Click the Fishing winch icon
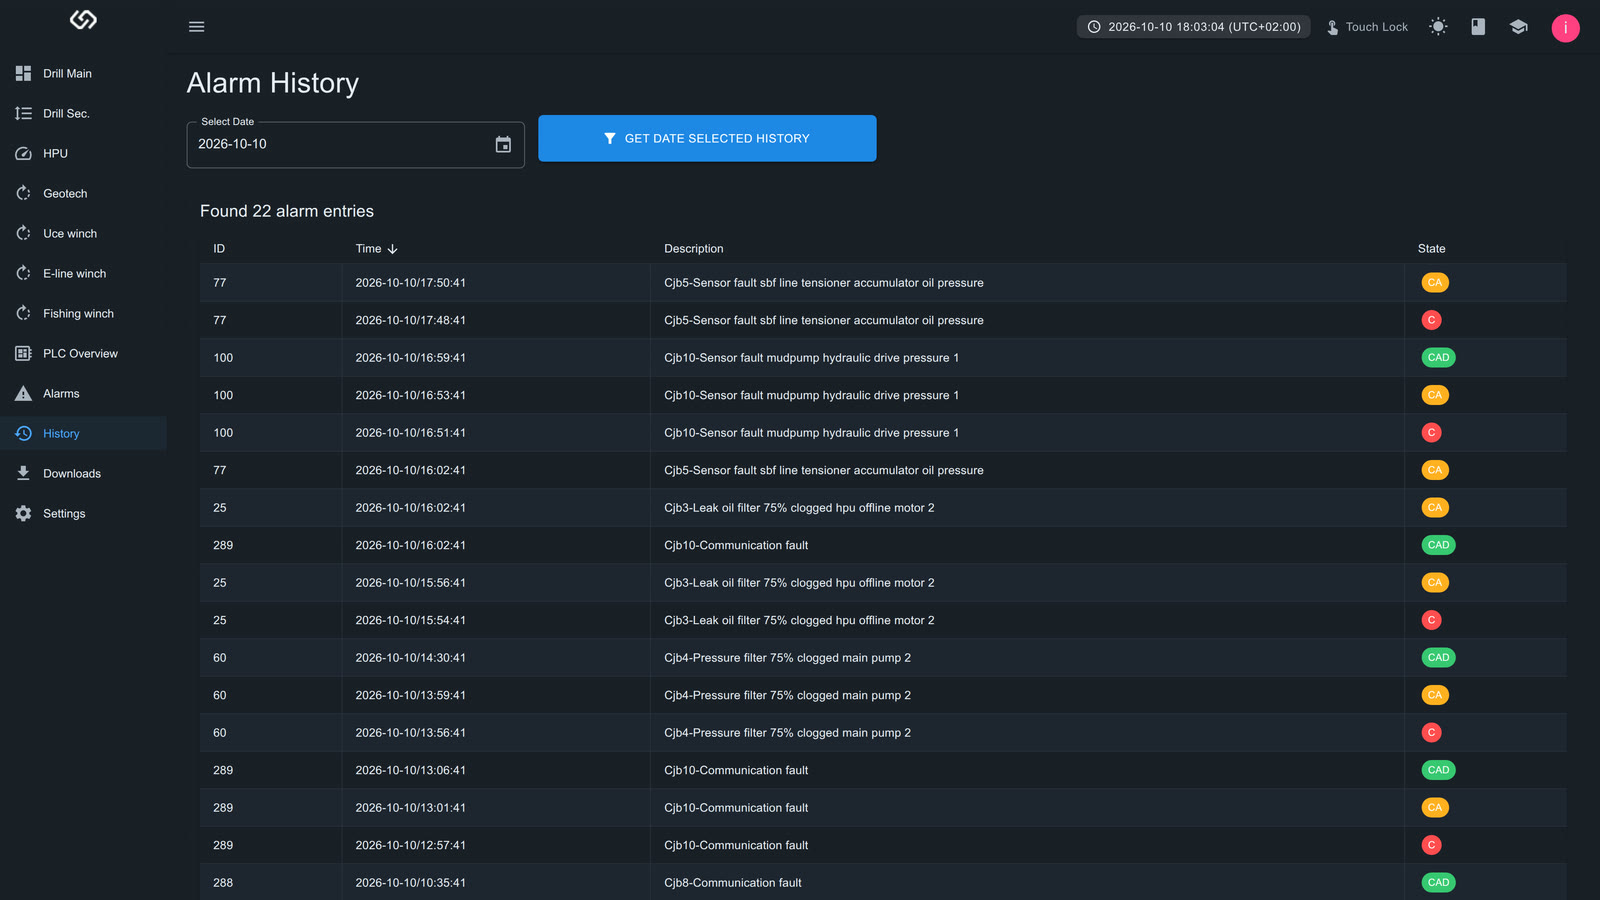 [x=23, y=313]
